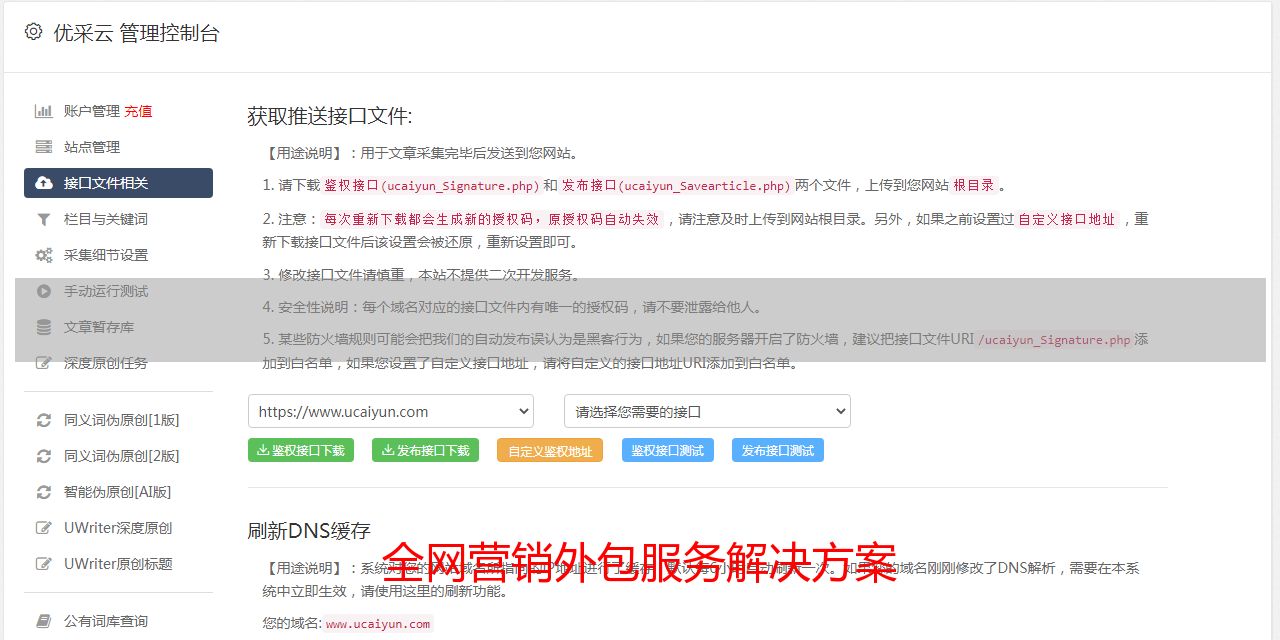1280x640 pixels.
Task: Click the server icon next to 站点管理
Action: point(44,147)
